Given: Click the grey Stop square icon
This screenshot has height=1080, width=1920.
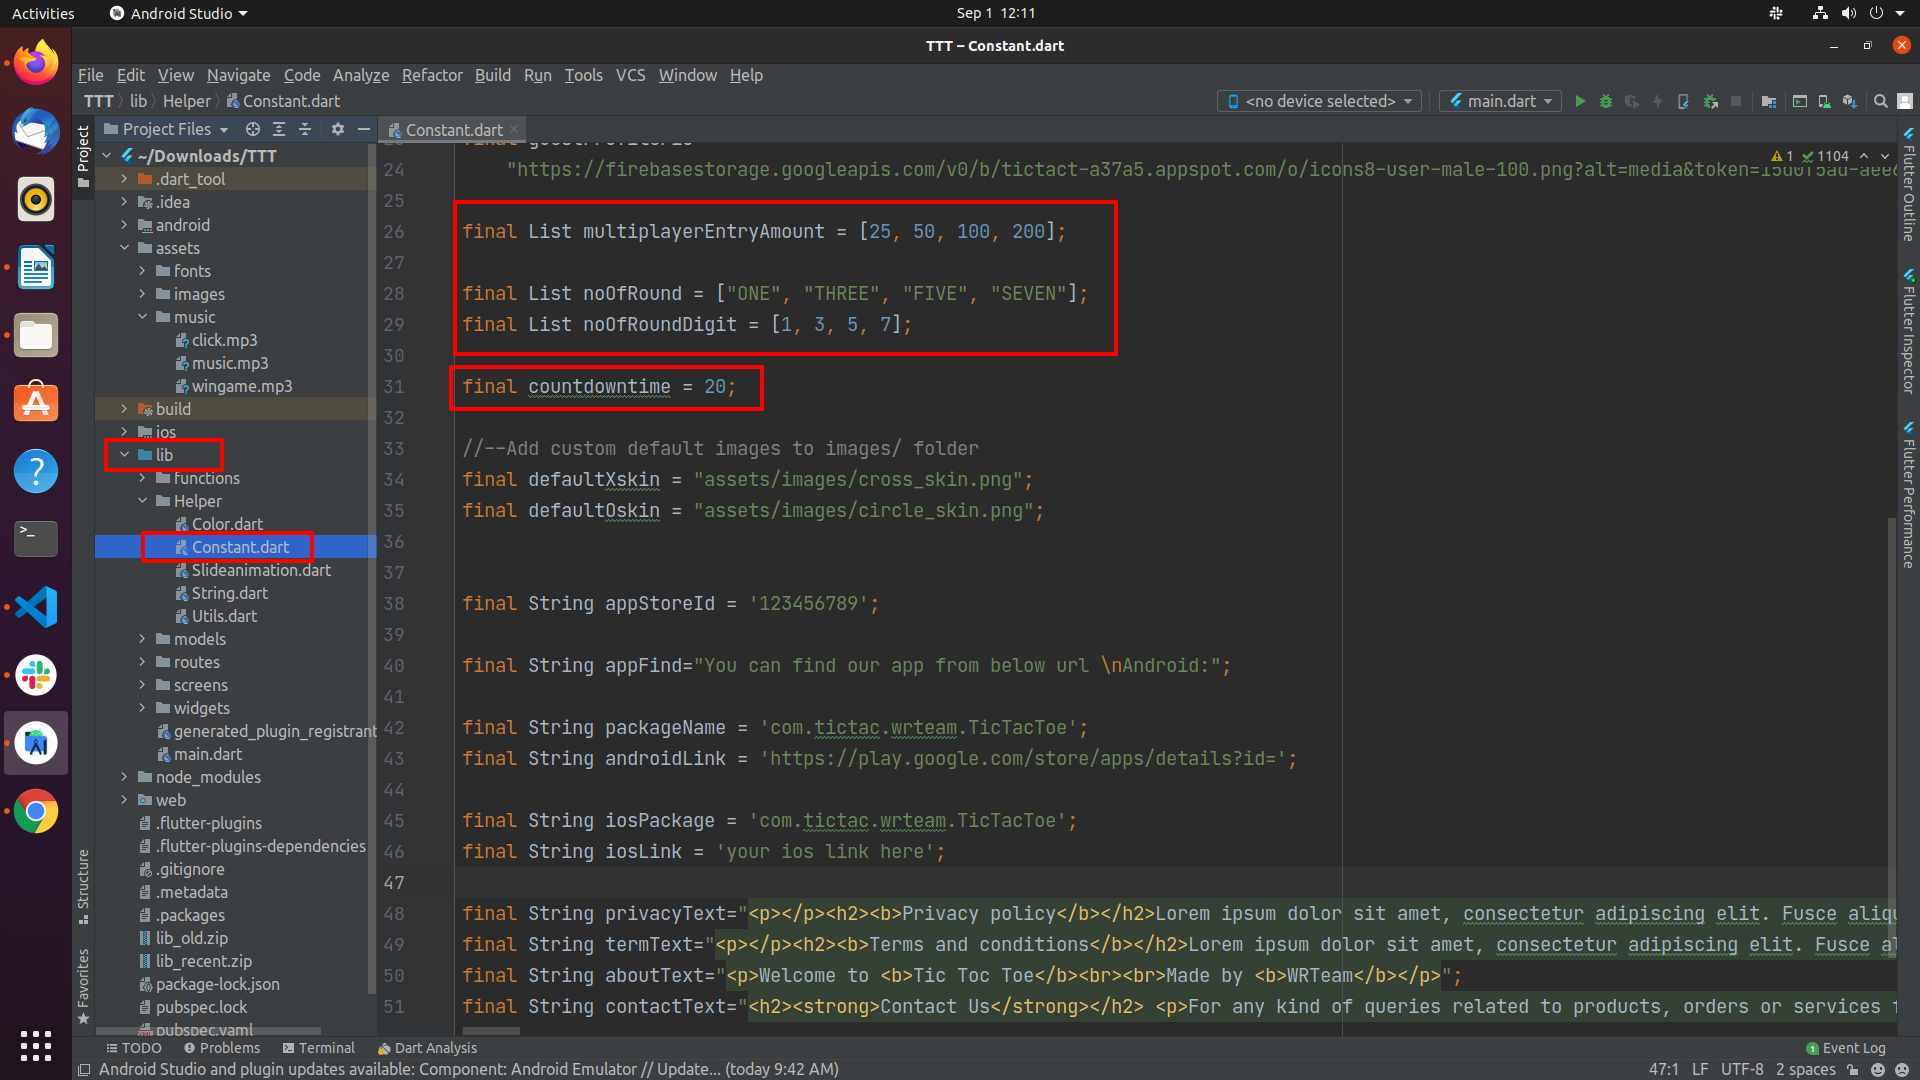Looking at the screenshot, I should click(x=1736, y=101).
